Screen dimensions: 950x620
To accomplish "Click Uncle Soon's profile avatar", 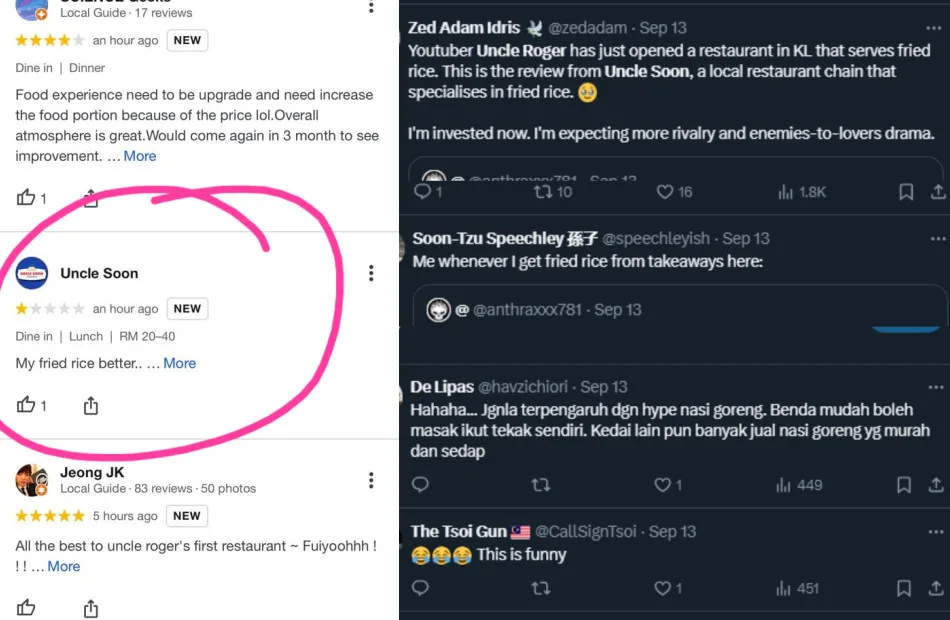I will point(32,273).
